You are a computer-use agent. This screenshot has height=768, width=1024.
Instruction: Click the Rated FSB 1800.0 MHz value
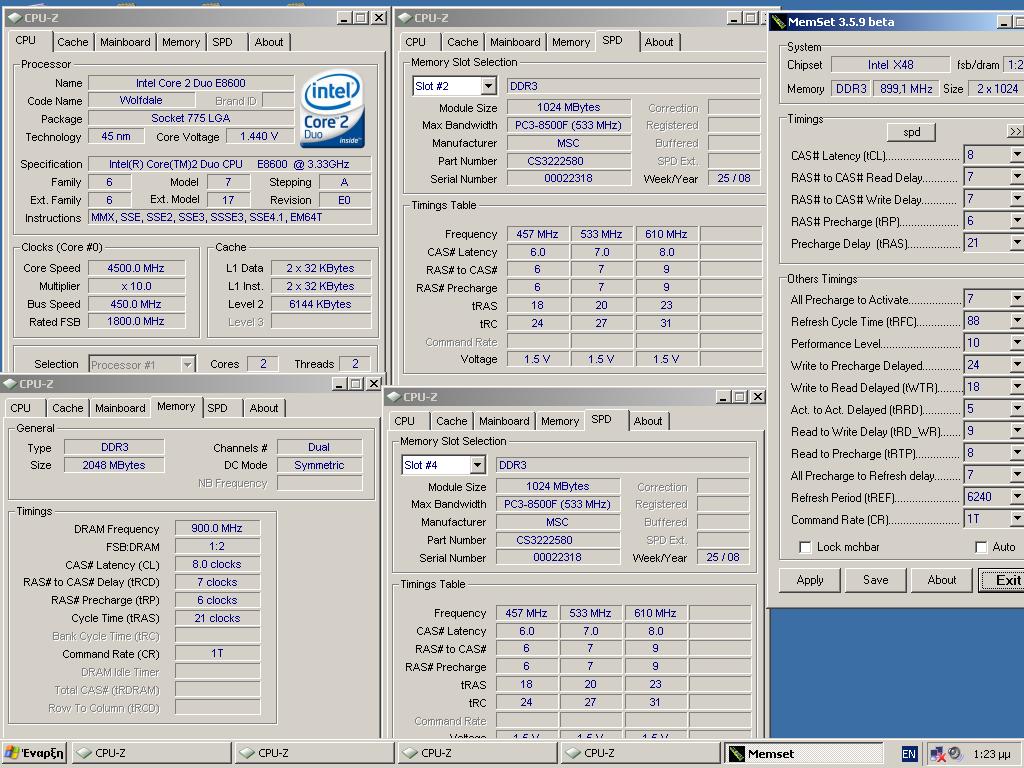136,321
